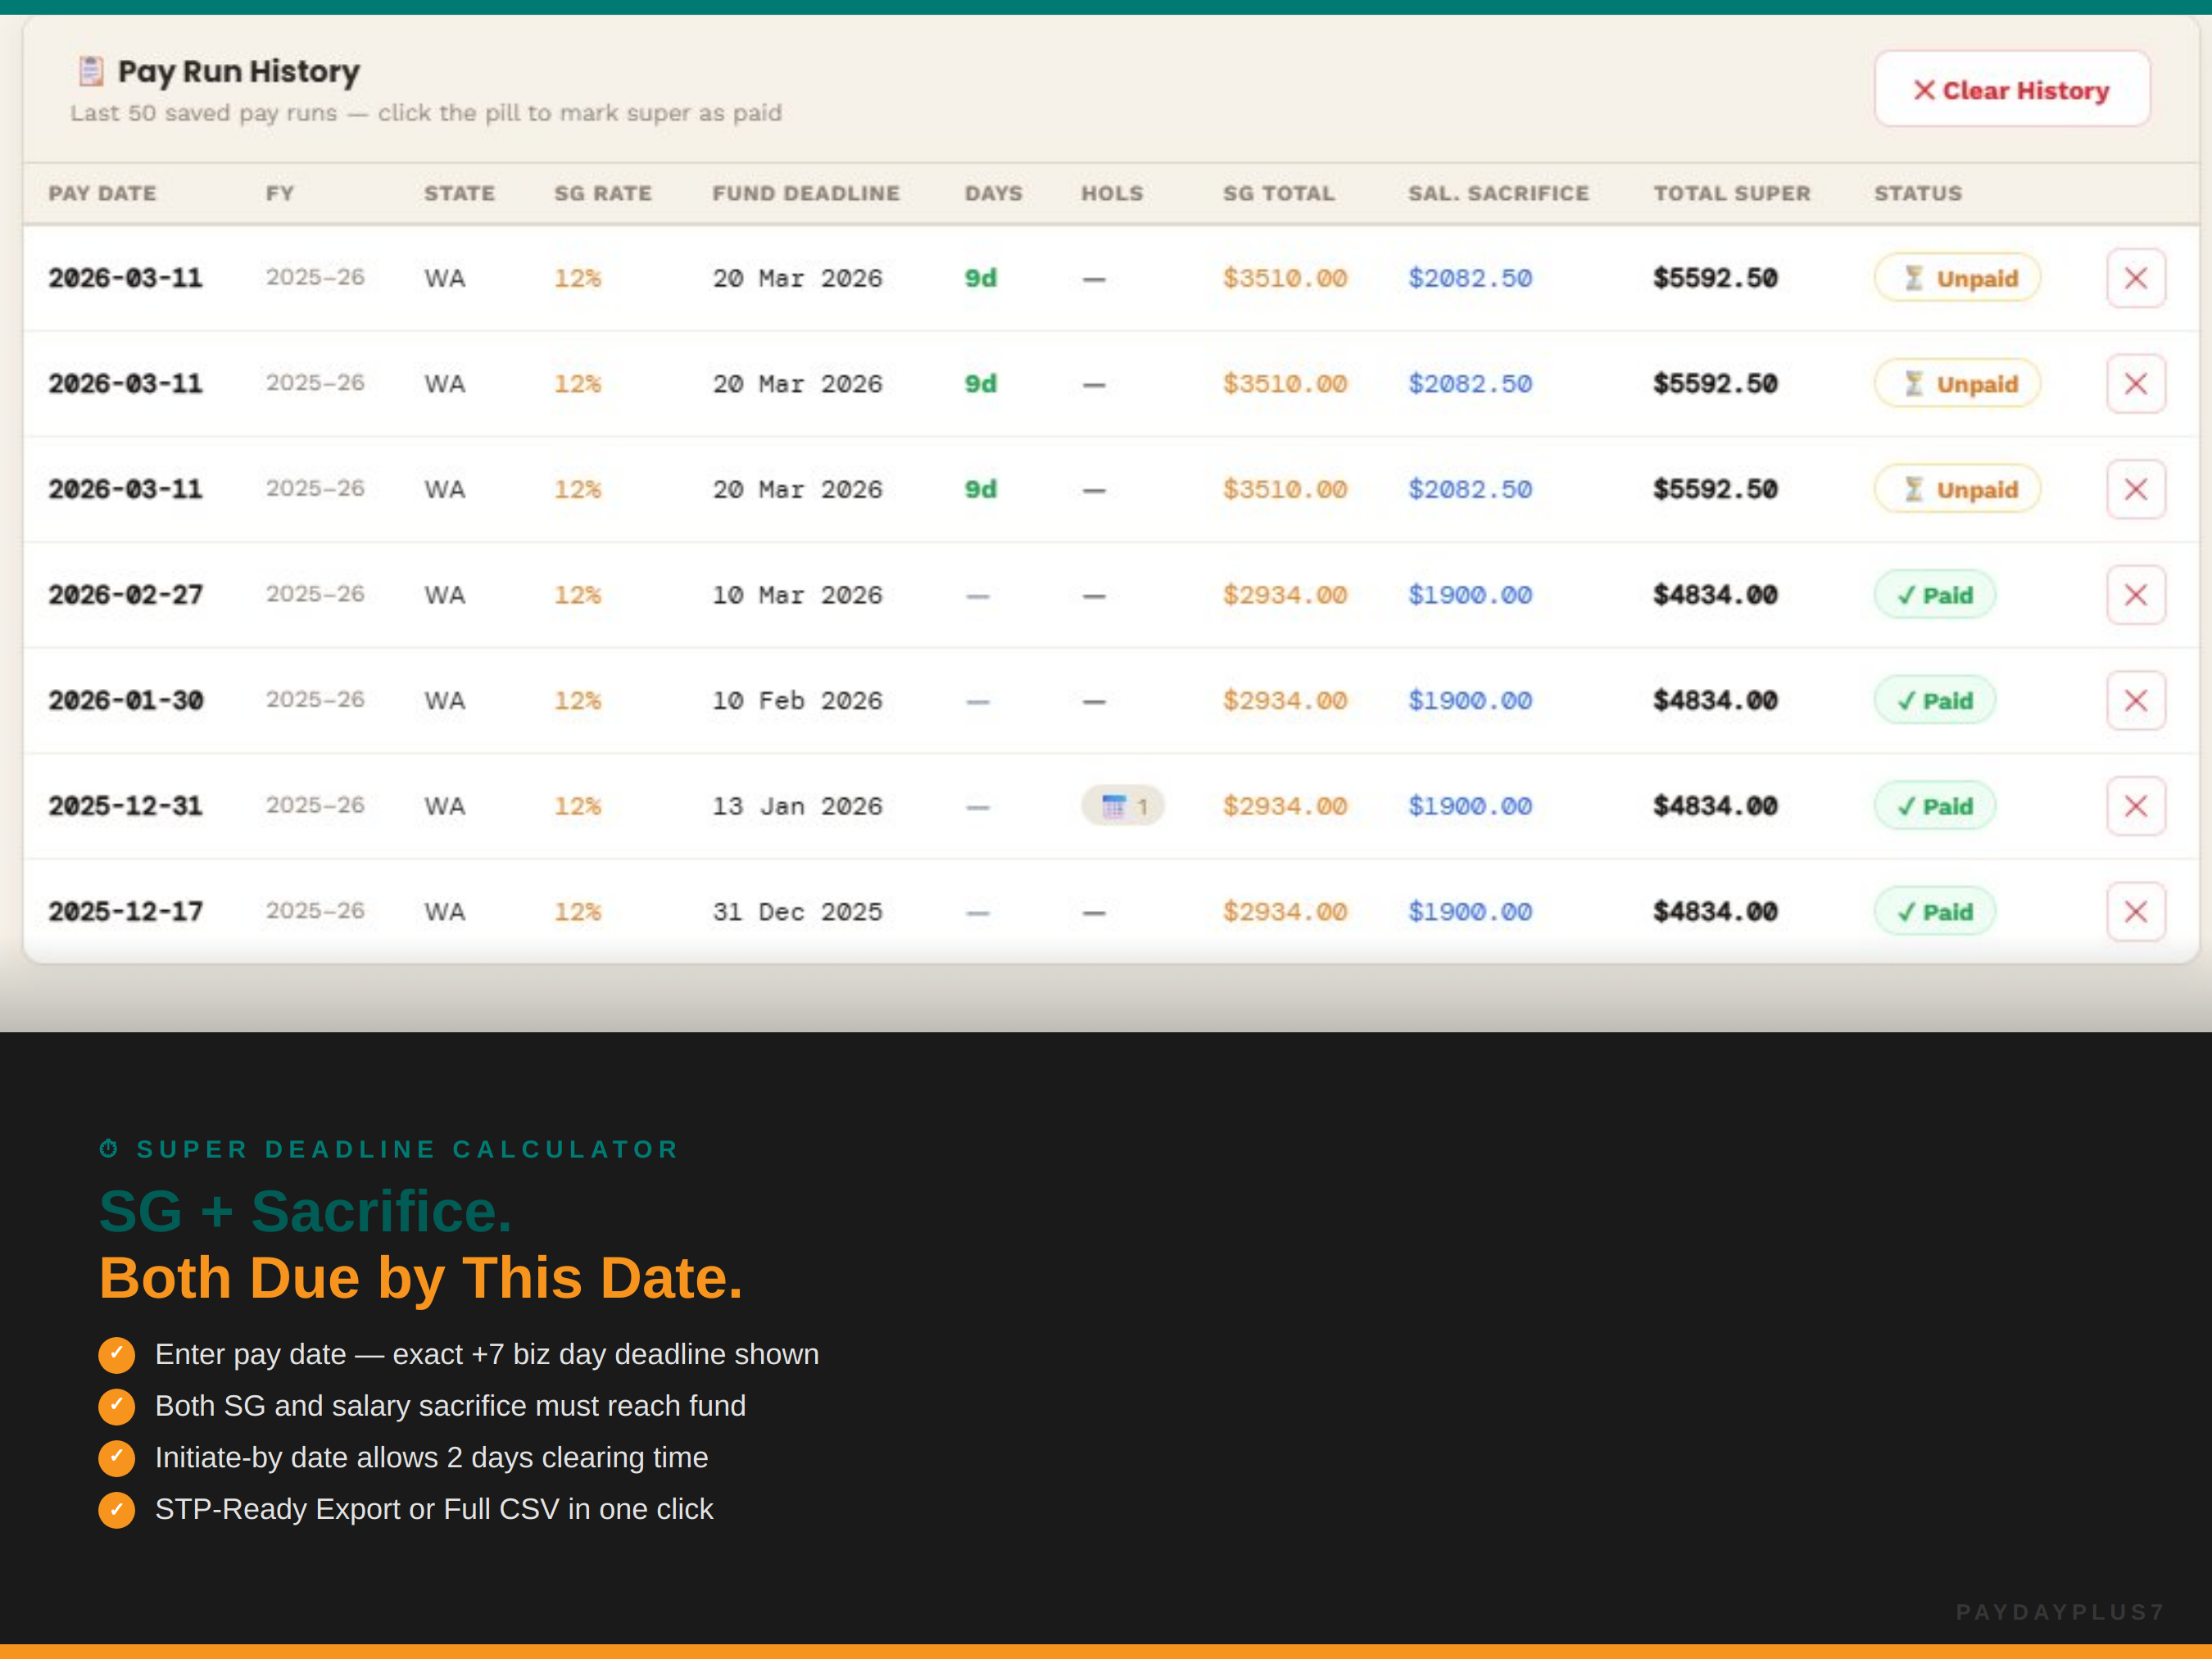The width and height of the screenshot is (2212, 1659).
Task: Select the check bullet next to 'Enter pay date'
Action: [117, 1355]
